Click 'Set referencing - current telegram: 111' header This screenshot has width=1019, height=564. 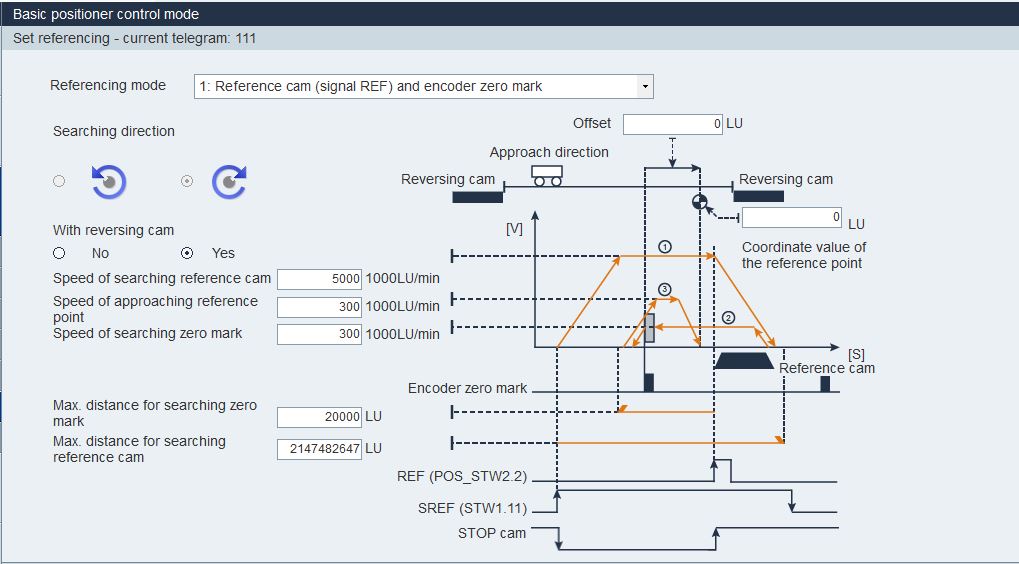click(135, 38)
